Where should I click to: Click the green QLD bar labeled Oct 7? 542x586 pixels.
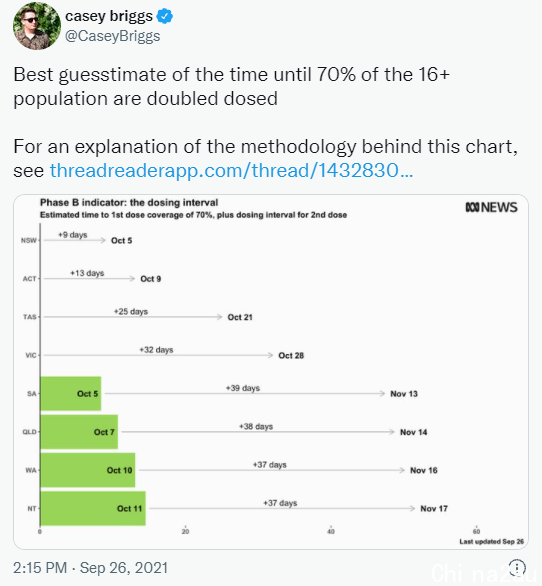pos(79,432)
